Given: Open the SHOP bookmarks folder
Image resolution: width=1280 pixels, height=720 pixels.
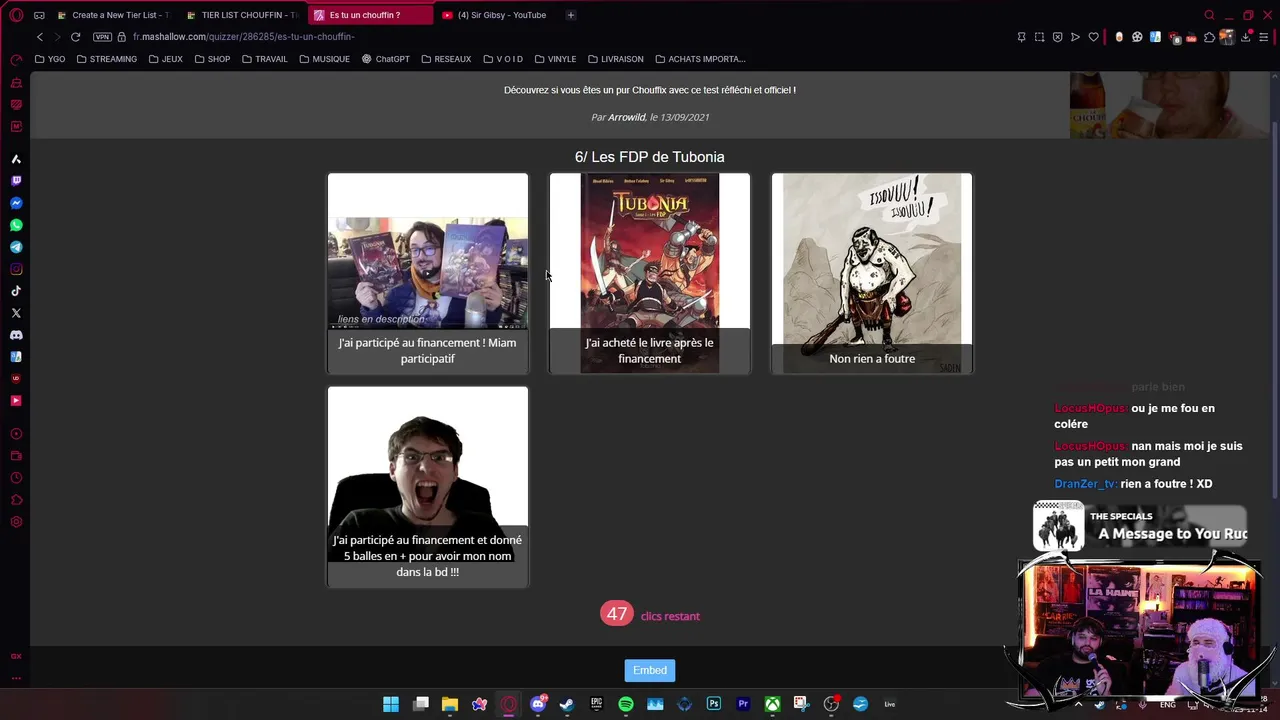Looking at the screenshot, I should 213,59.
